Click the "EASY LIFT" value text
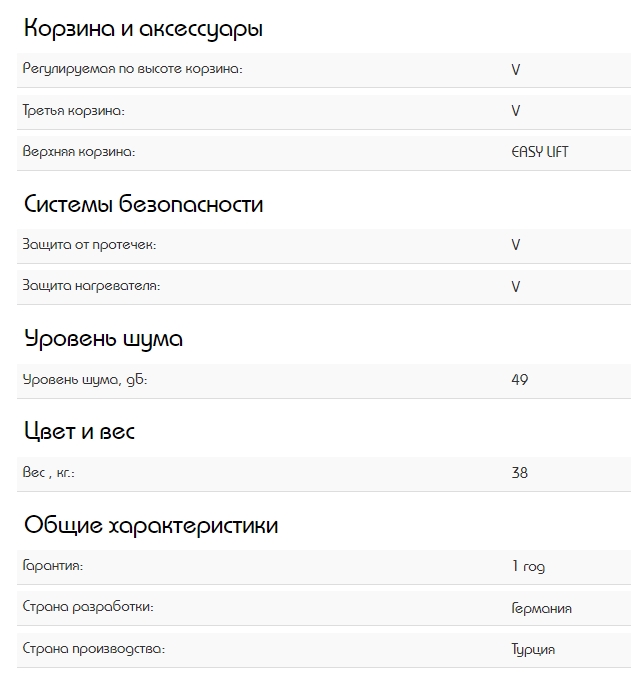The width and height of the screenshot is (631, 678). click(x=539, y=152)
